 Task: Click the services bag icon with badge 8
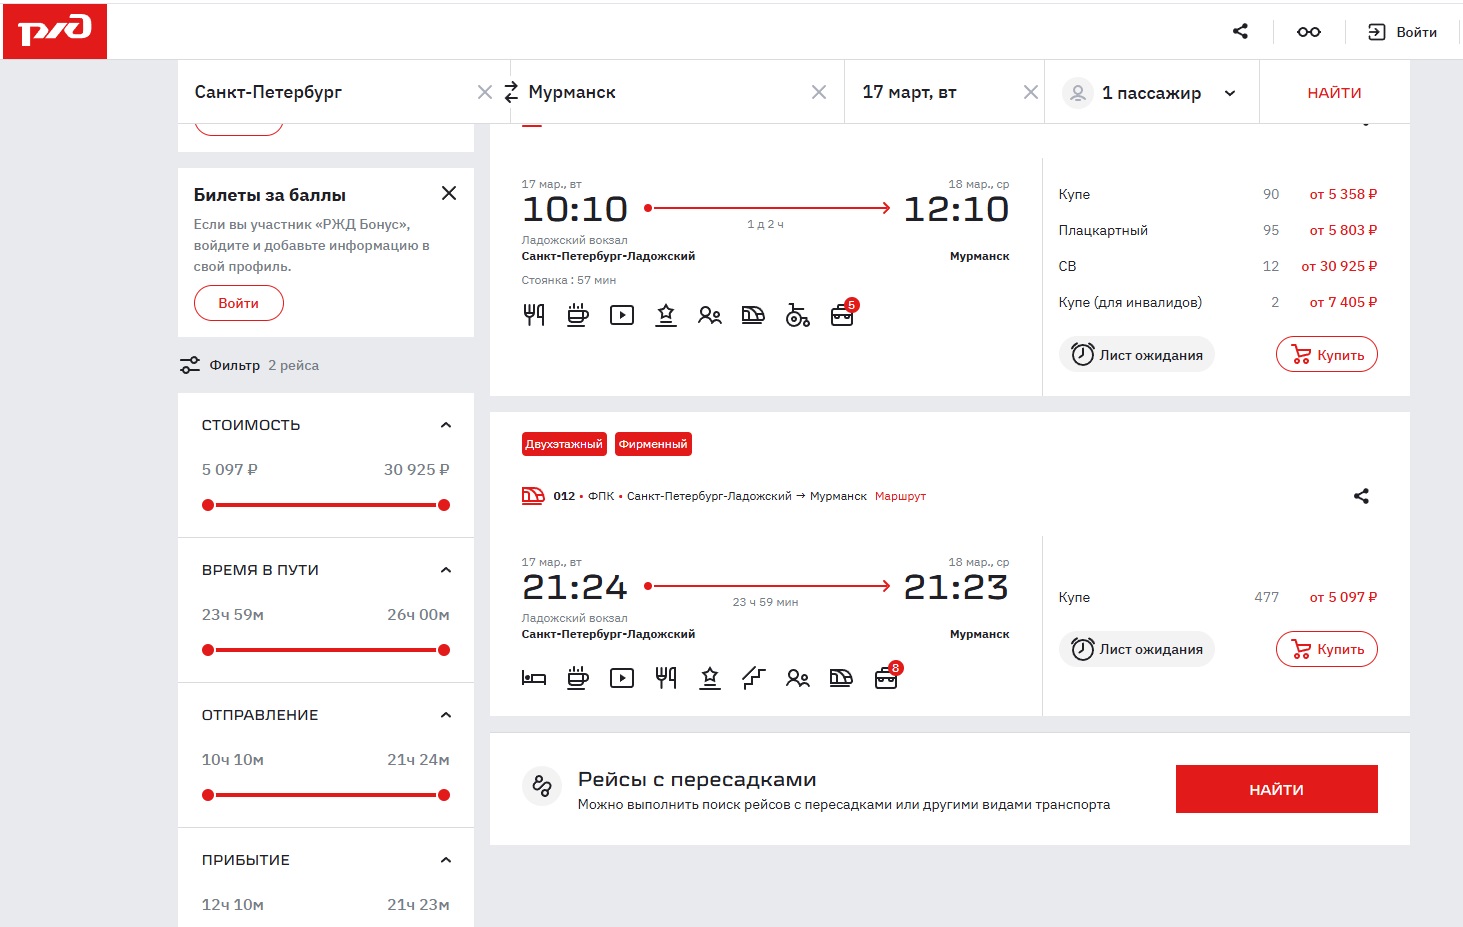pyautogui.click(x=887, y=677)
